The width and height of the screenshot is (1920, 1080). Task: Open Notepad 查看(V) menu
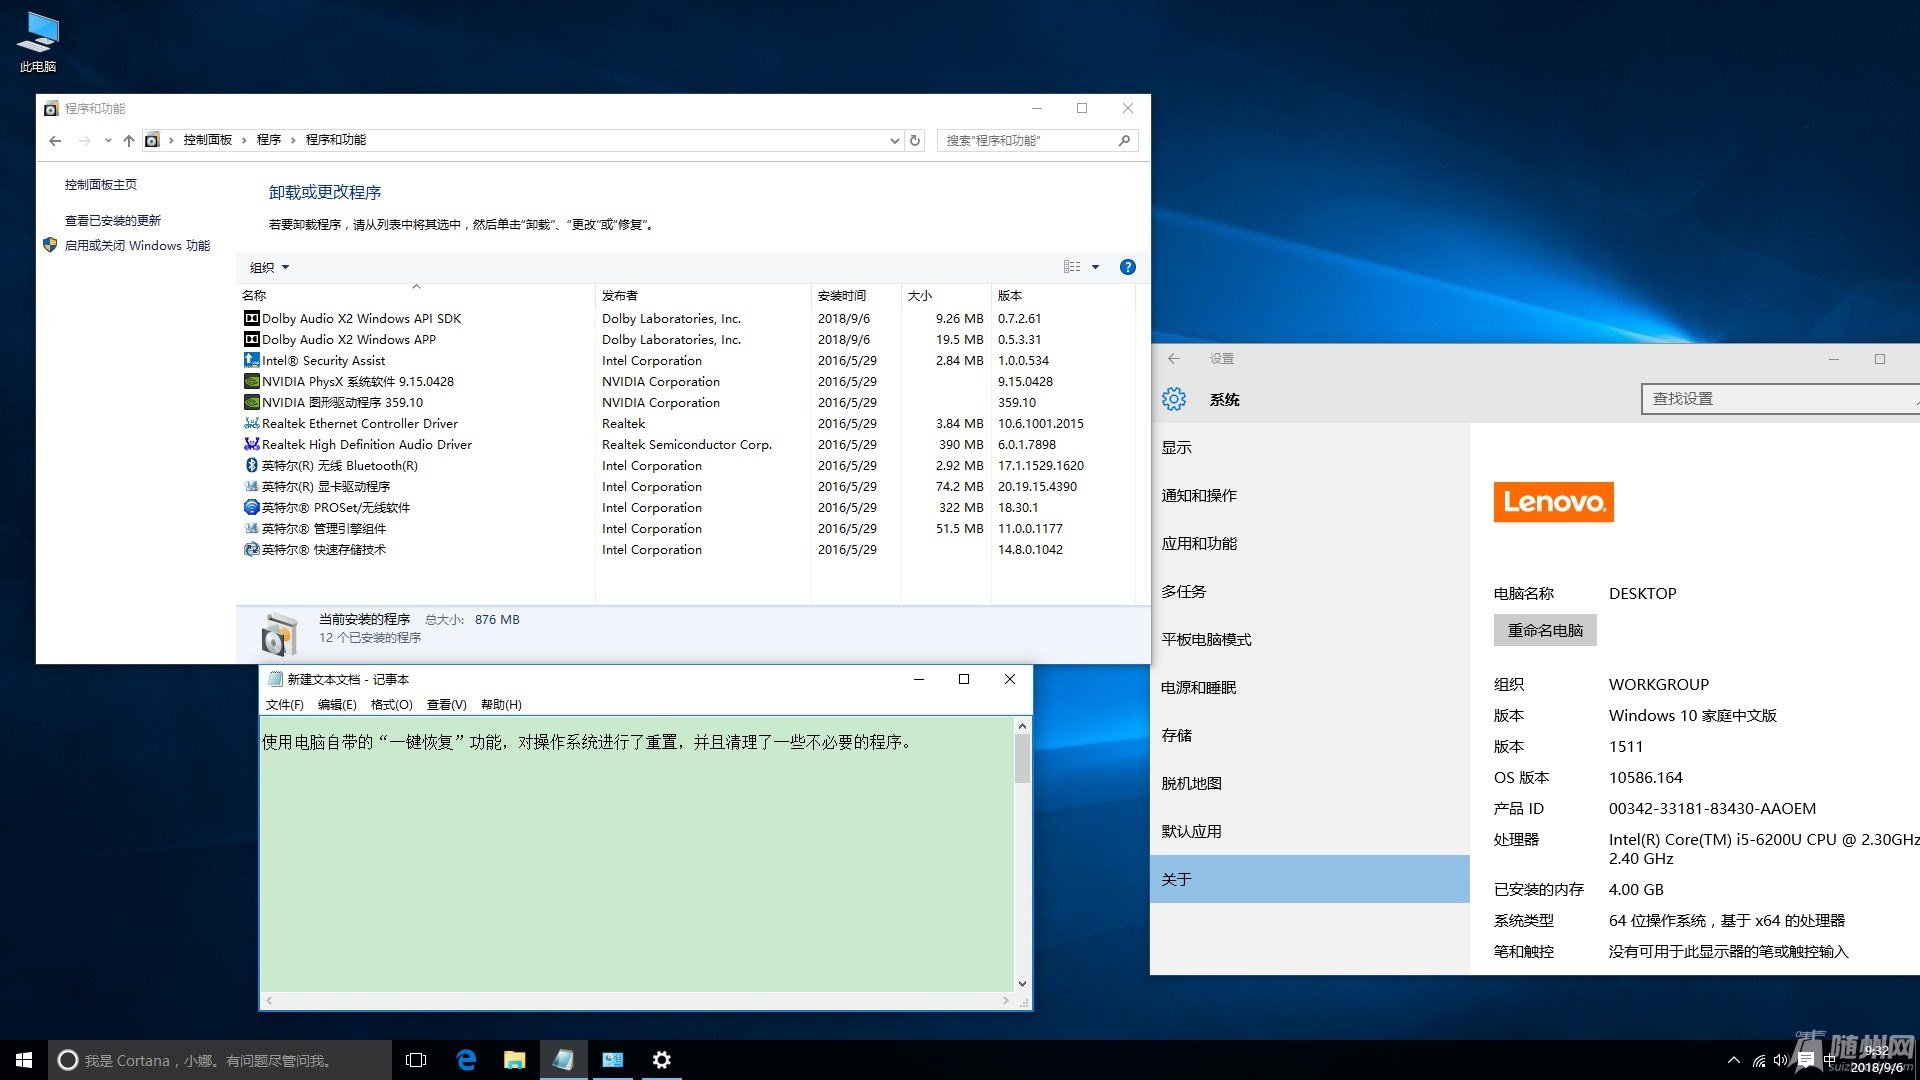pyautogui.click(x=447, y=705)
